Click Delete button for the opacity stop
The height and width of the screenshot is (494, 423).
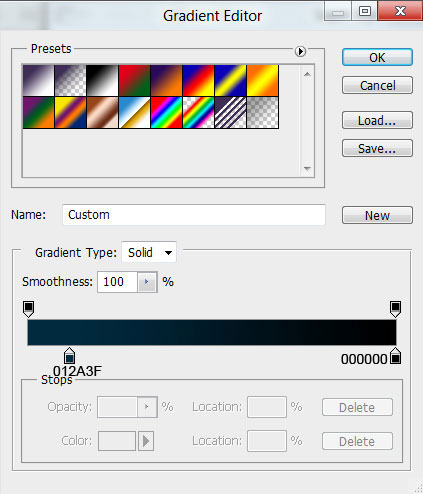point(357,407)
